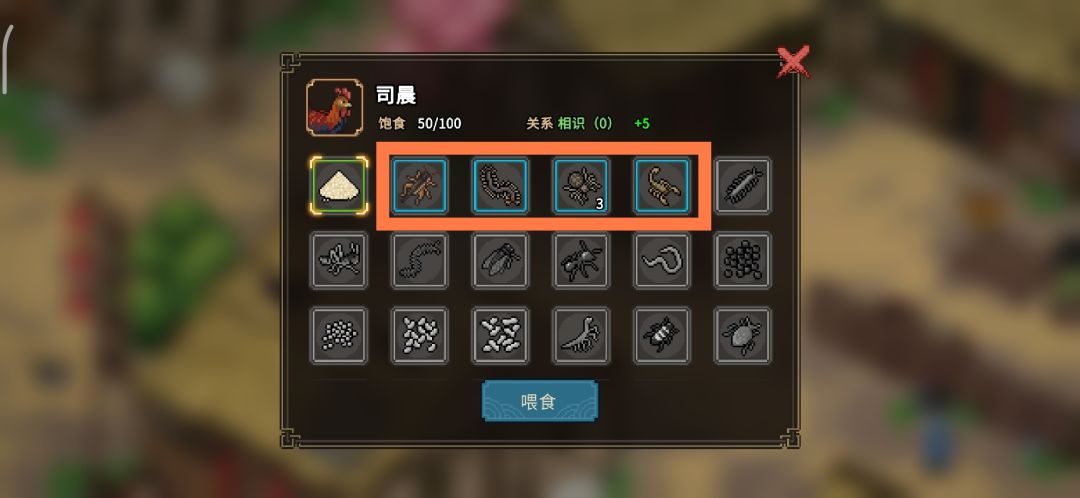
Task: Click the greyed pill bug slot in the first row
Action: click(742, 185)
